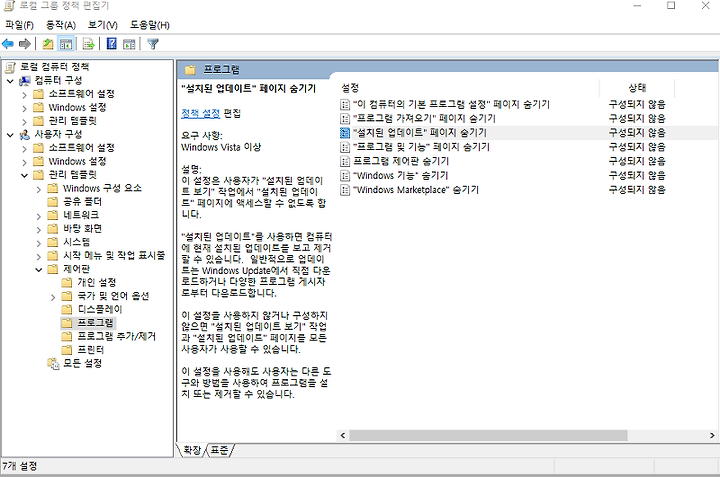This screenshot has width=720, height=477.
Task: Expand 관리 템플릿 under 컴퓨터 구성
Action: 24,122
